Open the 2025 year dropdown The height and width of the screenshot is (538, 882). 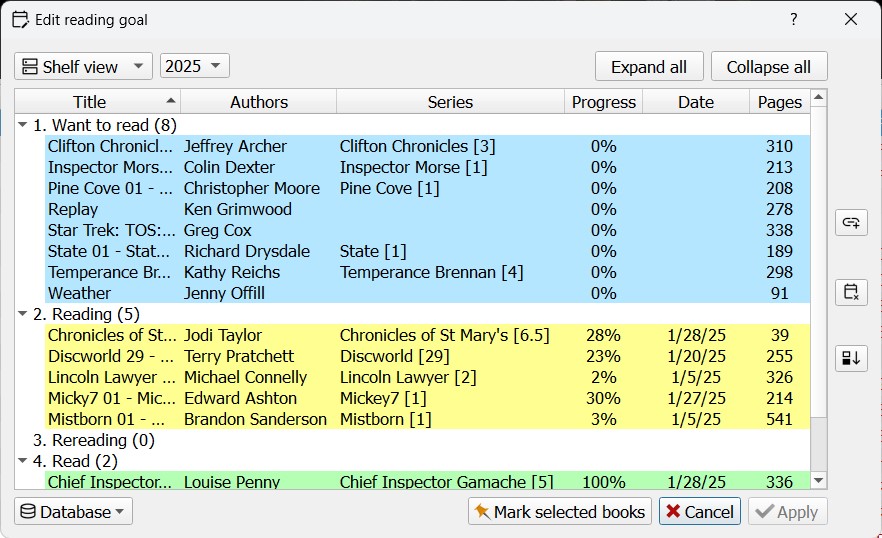coord(195,66)
